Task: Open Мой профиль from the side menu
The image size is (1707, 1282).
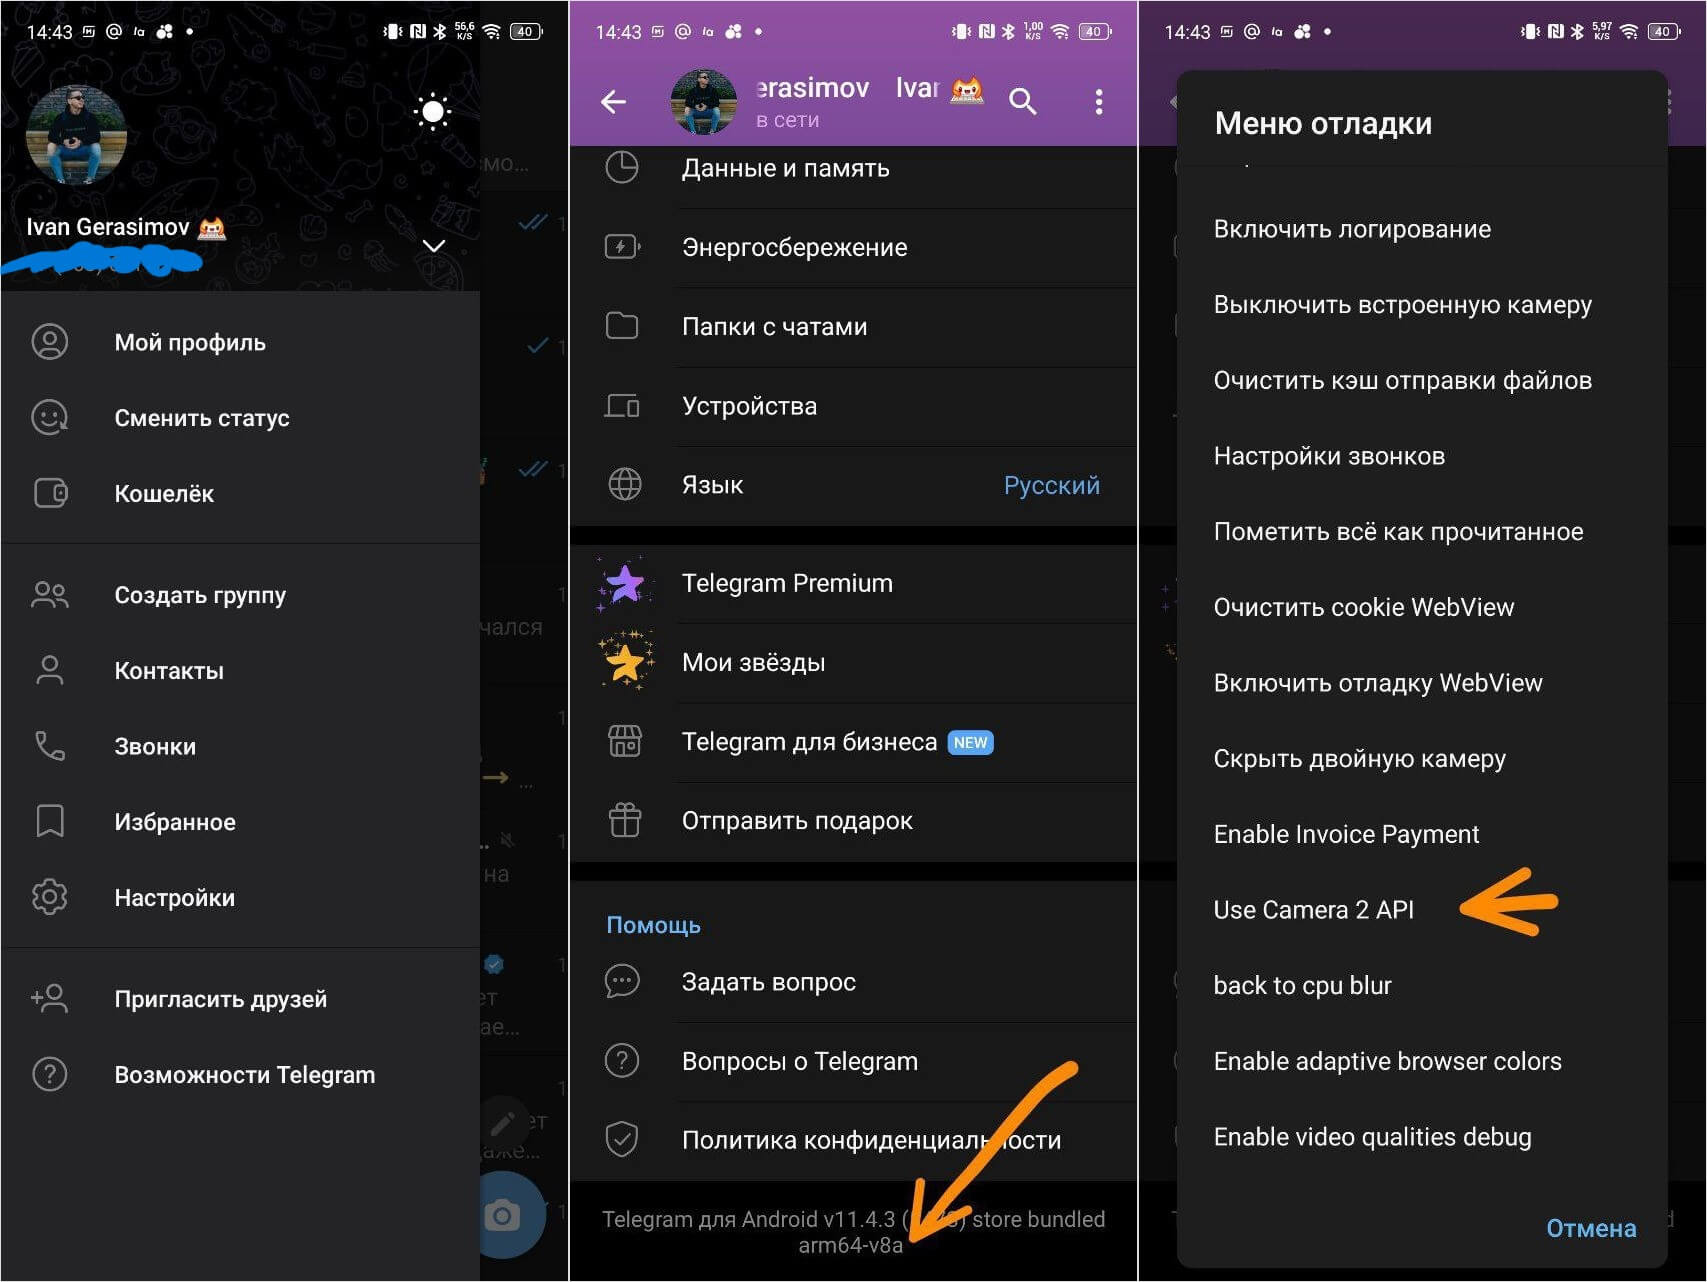Action: [190, 342]
